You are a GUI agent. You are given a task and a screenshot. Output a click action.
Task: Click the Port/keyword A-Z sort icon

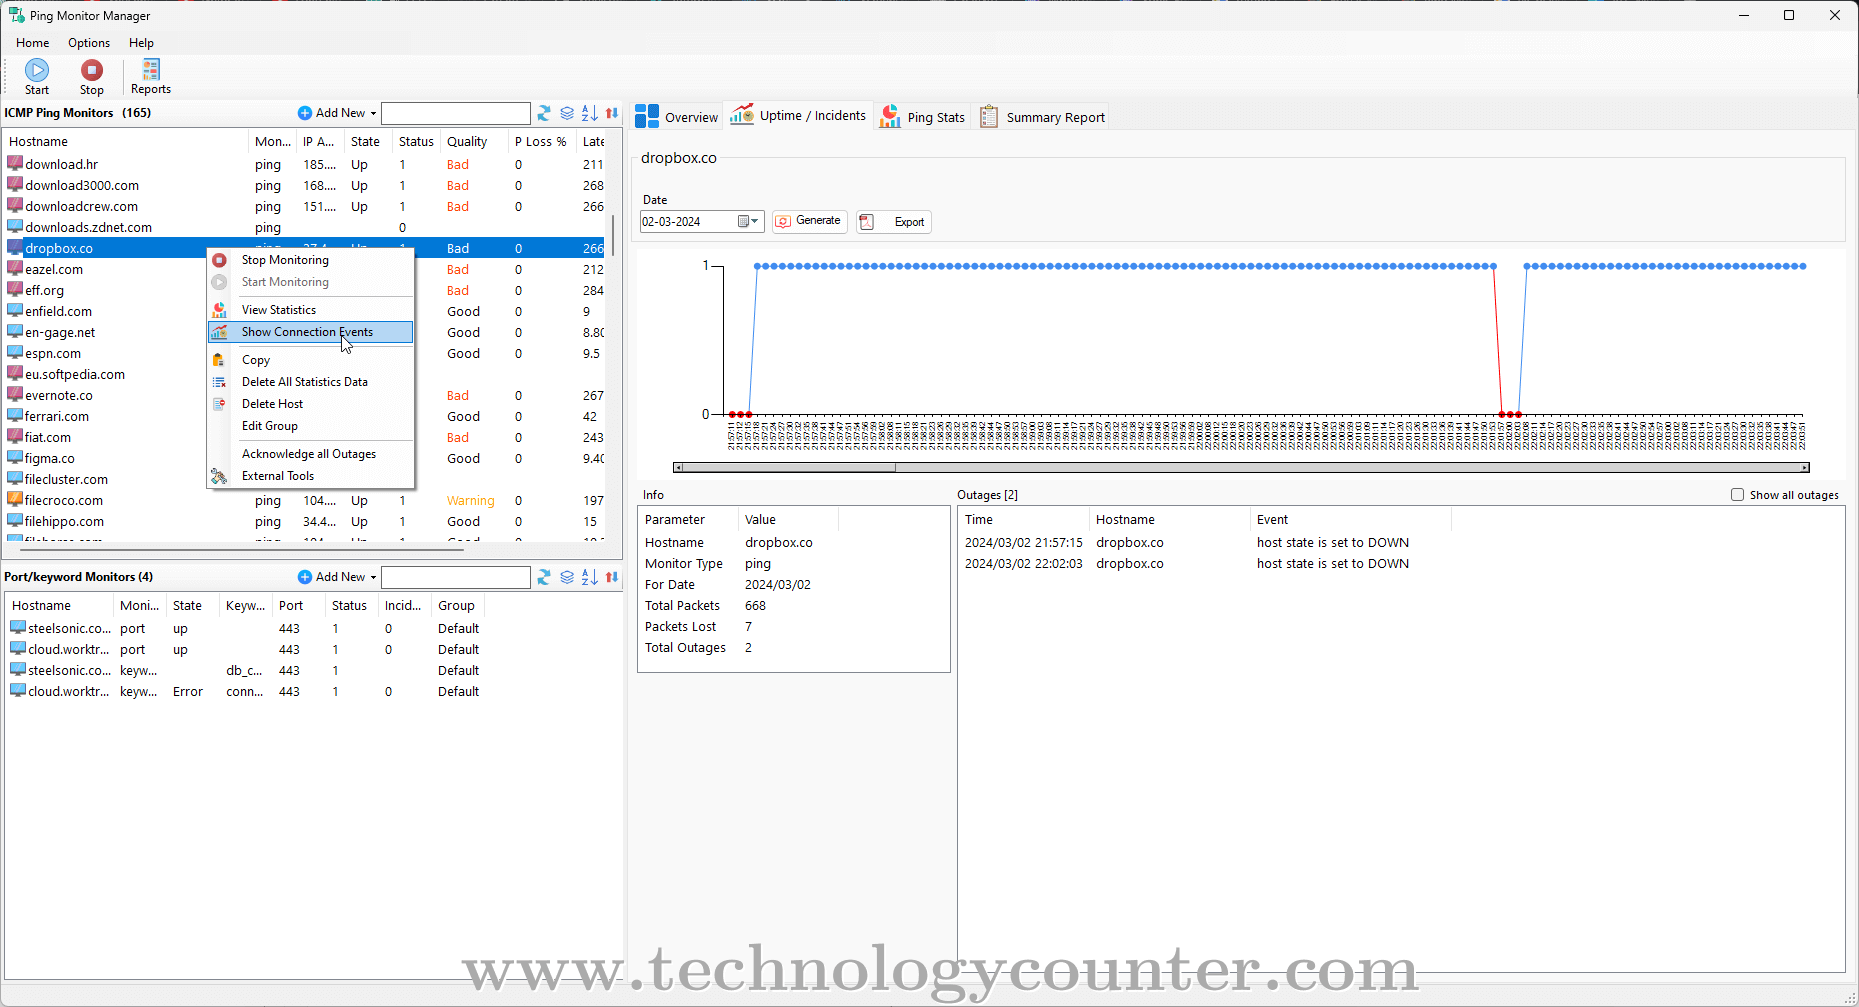(590, 577)
